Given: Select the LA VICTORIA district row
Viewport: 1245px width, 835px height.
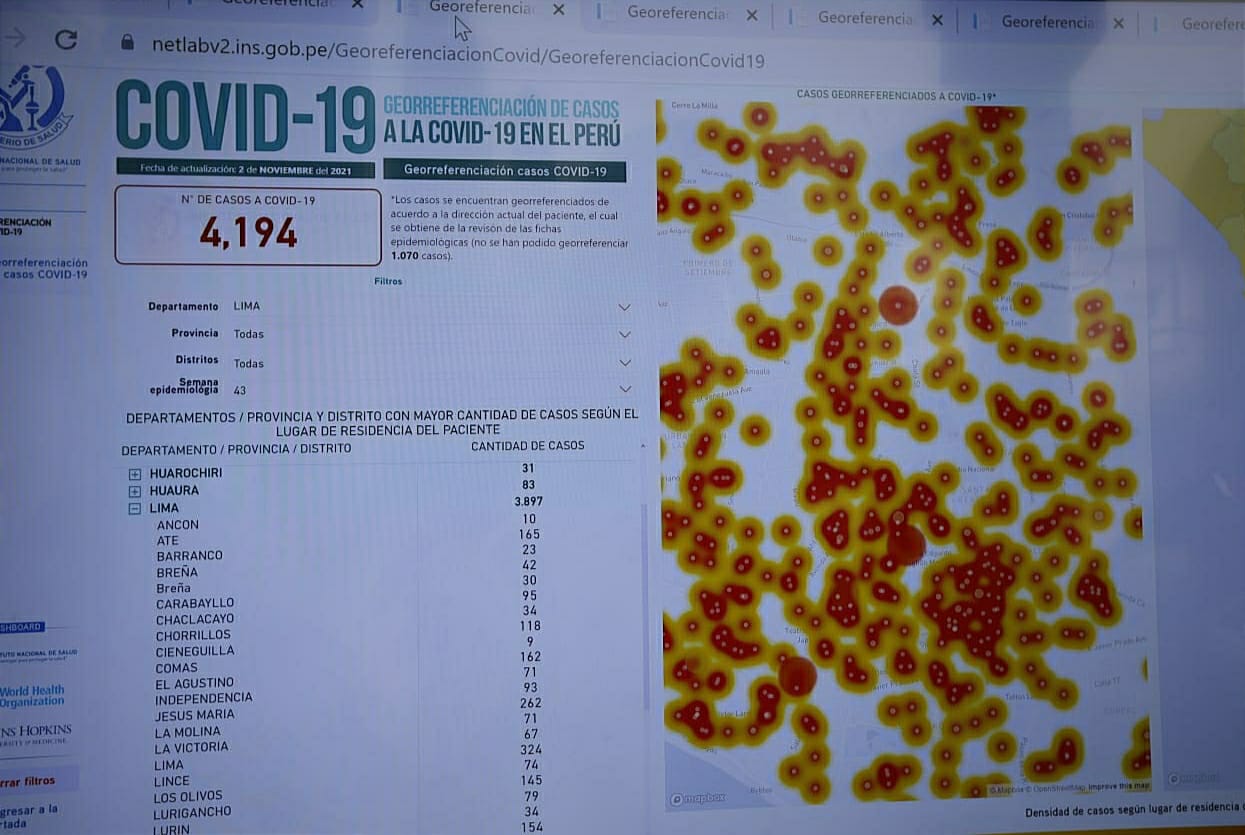Looking at the screenshot, I should pos(191,747).
